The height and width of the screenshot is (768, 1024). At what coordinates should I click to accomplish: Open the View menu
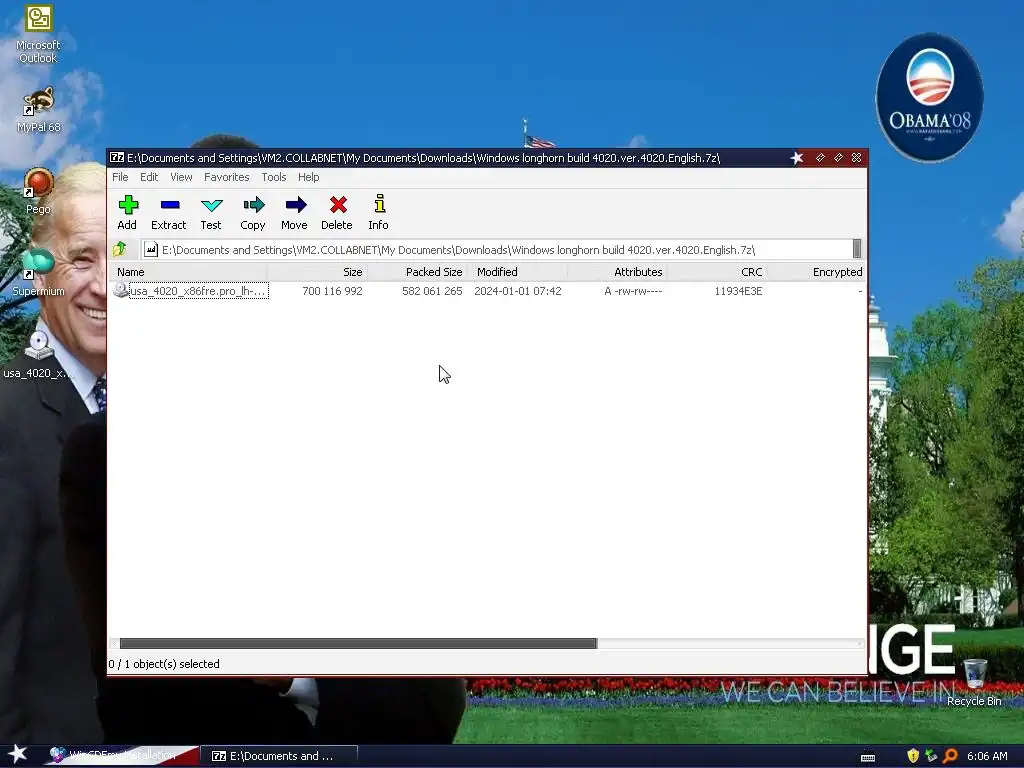tap(181, 177)
